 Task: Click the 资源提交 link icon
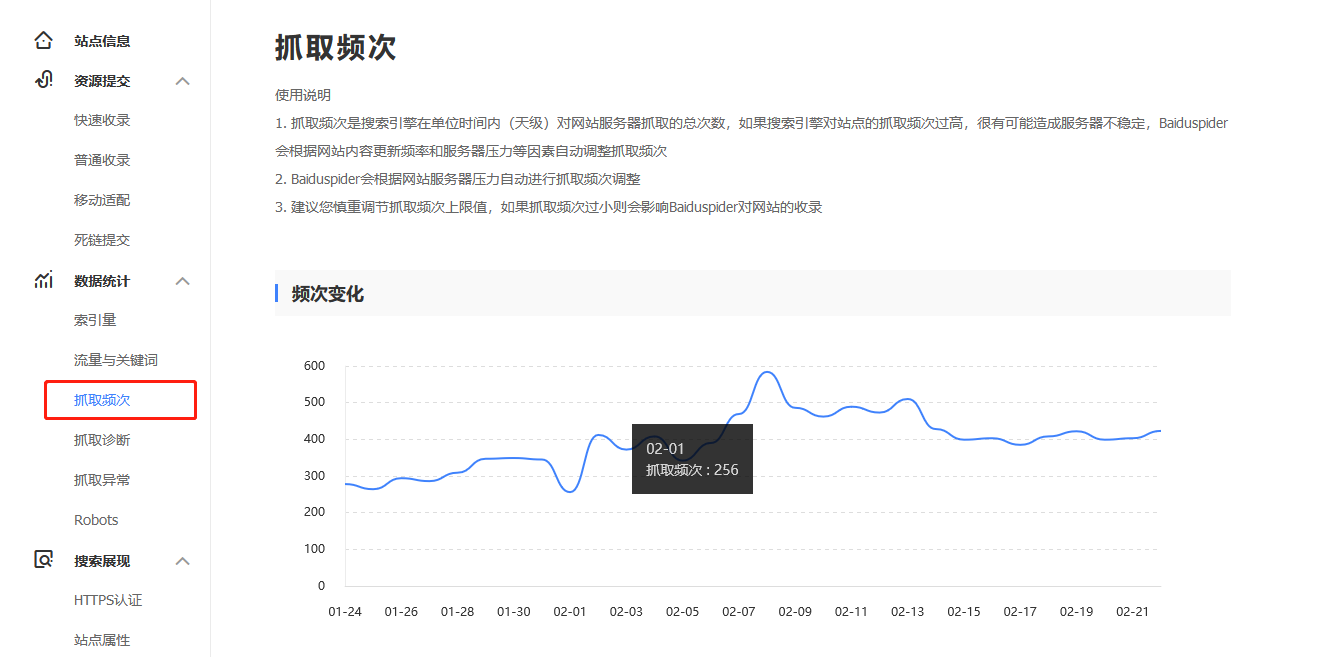pos(43,80)
